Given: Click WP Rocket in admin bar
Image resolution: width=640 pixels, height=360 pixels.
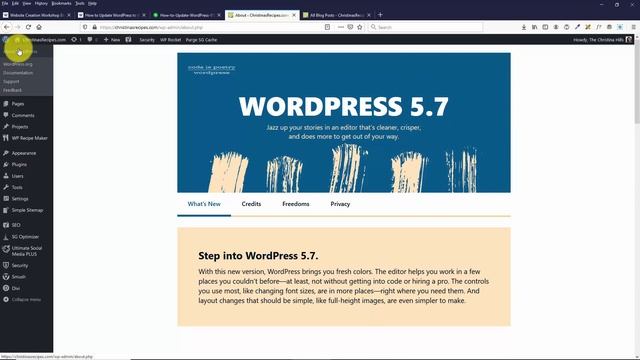Looking at the screenshot, I should pyautogui.click(x=170, y=40).
